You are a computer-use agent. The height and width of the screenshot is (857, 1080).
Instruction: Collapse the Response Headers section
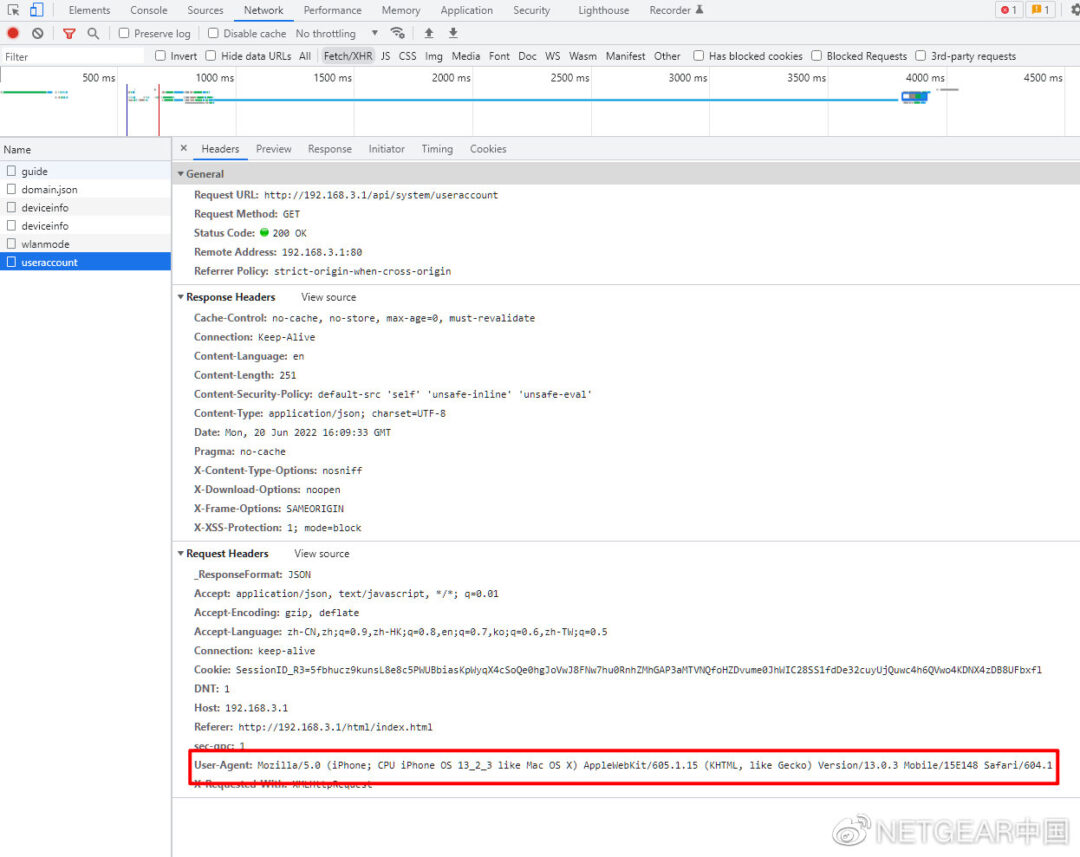coord(180,297)
